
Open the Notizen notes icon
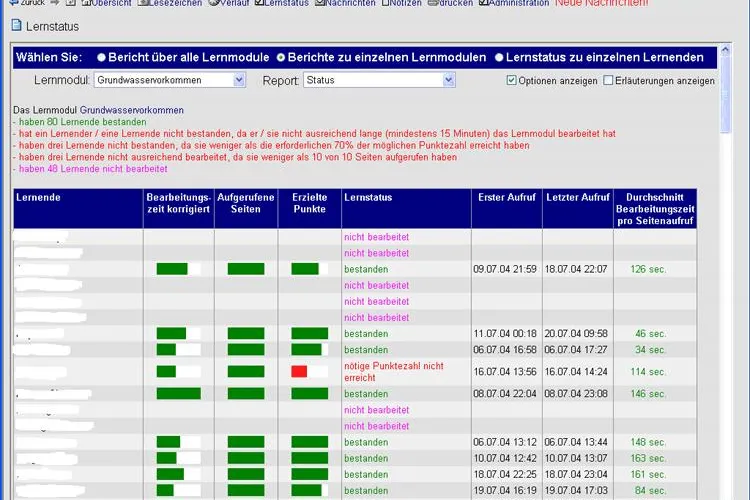[x=385, y=3]
